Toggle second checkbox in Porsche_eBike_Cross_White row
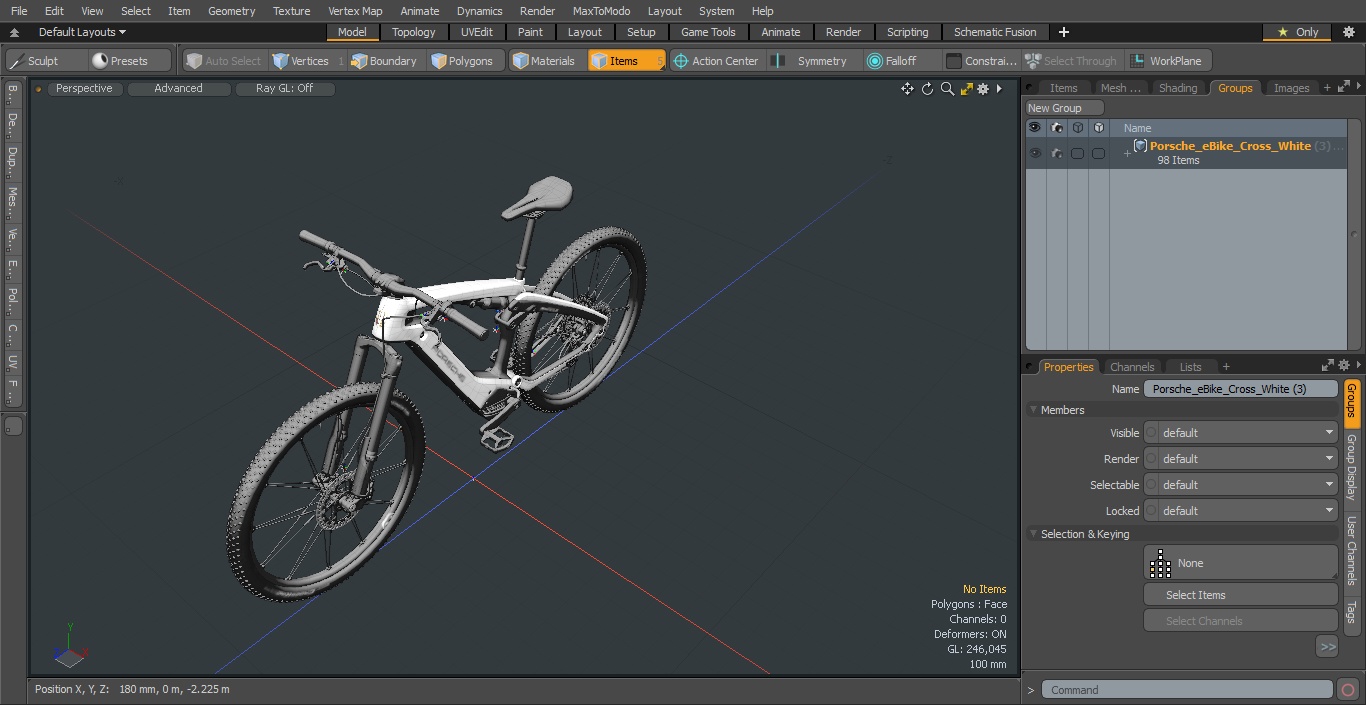 (x=1098, y=153)
